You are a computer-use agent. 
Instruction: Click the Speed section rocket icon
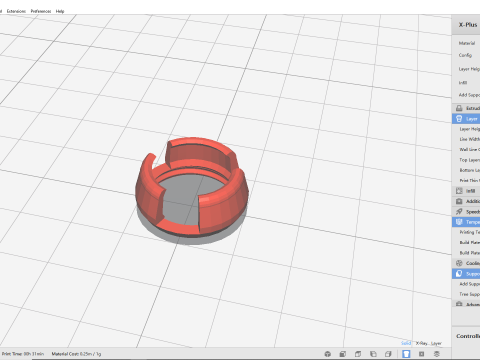(459, 212)
